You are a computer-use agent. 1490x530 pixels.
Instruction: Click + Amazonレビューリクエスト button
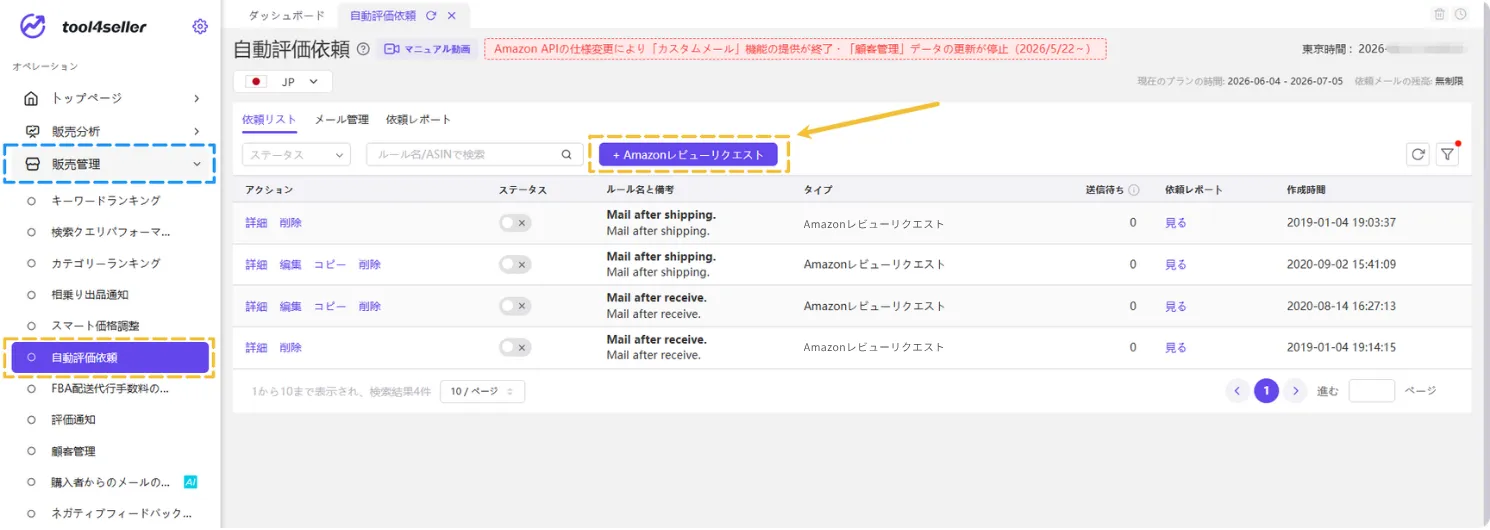688,154
